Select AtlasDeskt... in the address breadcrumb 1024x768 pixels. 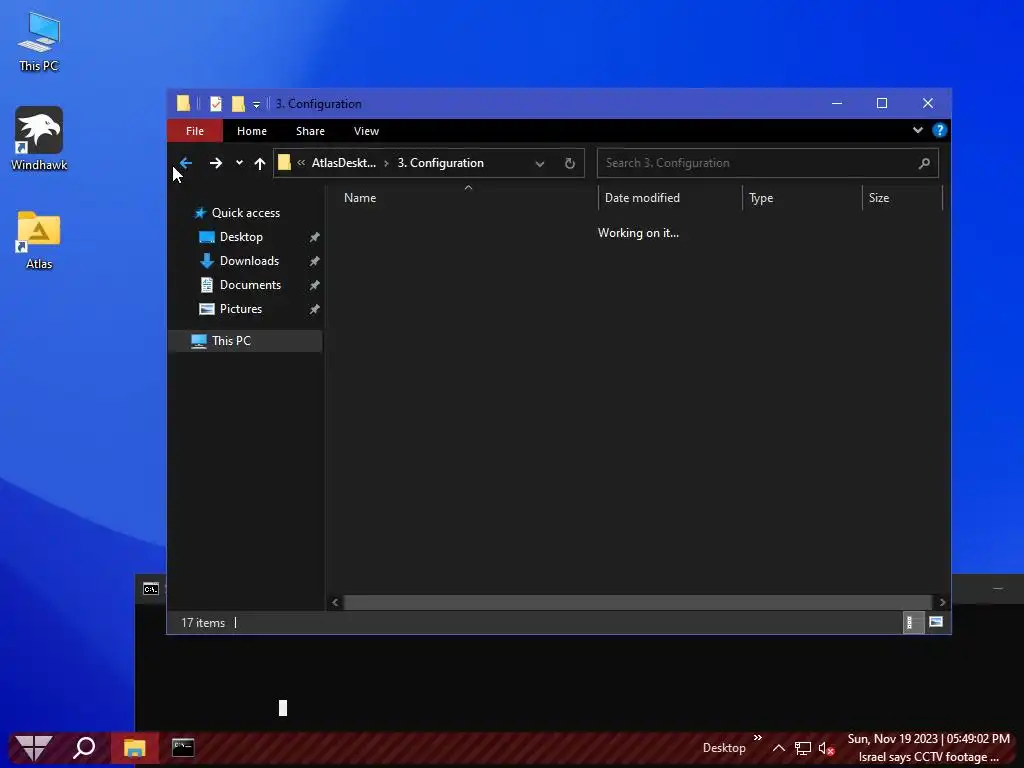point(344,163)
